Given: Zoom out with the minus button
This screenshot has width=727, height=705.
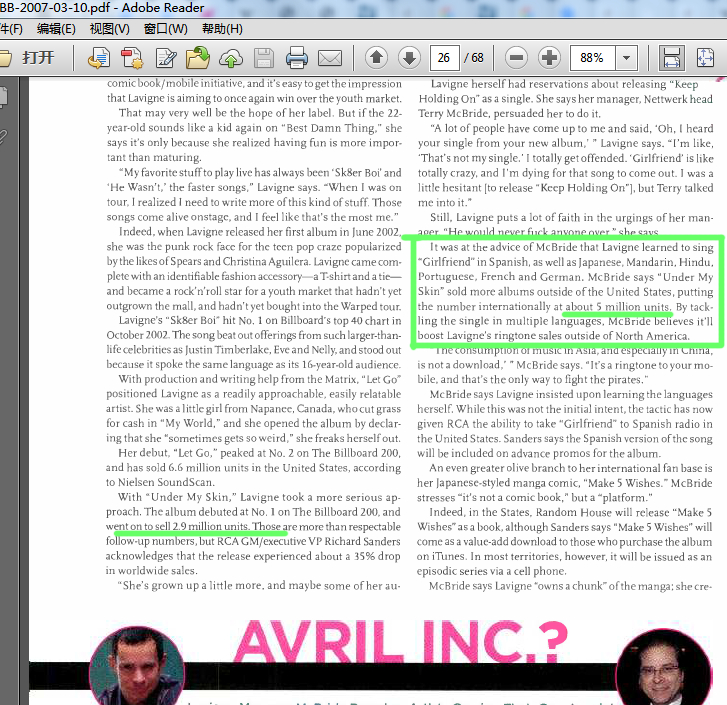Looking at the screenshot, I should [x=516, y=58].
